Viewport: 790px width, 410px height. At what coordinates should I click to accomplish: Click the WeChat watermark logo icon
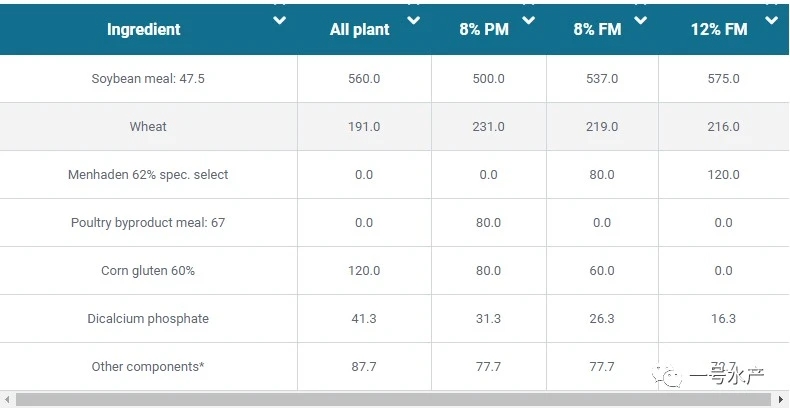(667, 375)
